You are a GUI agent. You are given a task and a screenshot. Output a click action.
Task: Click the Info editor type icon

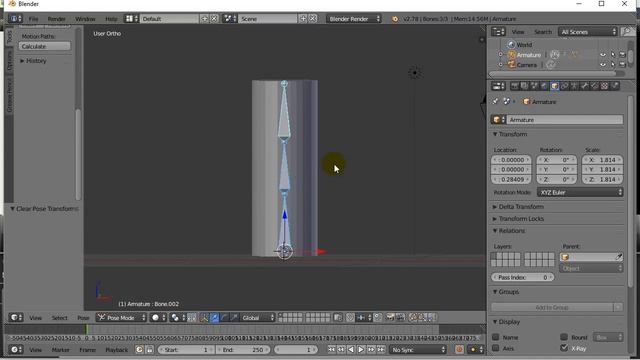click(15, 19)
